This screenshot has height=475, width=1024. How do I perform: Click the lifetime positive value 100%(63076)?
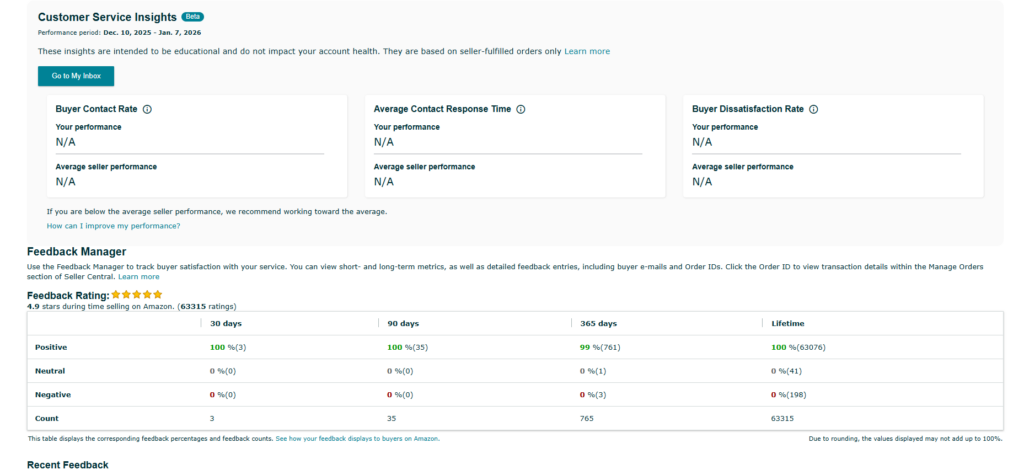point(798,347)
